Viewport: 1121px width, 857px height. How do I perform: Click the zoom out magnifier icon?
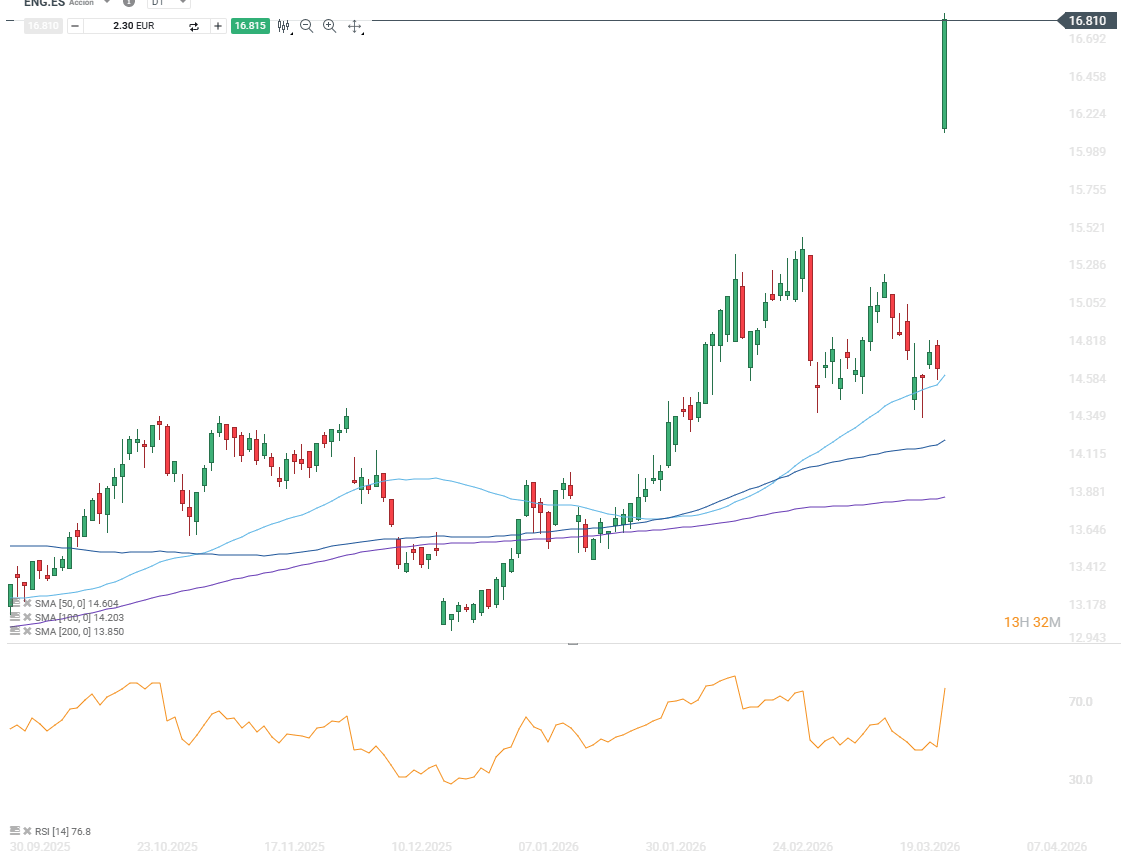click(x=307, y=26)
